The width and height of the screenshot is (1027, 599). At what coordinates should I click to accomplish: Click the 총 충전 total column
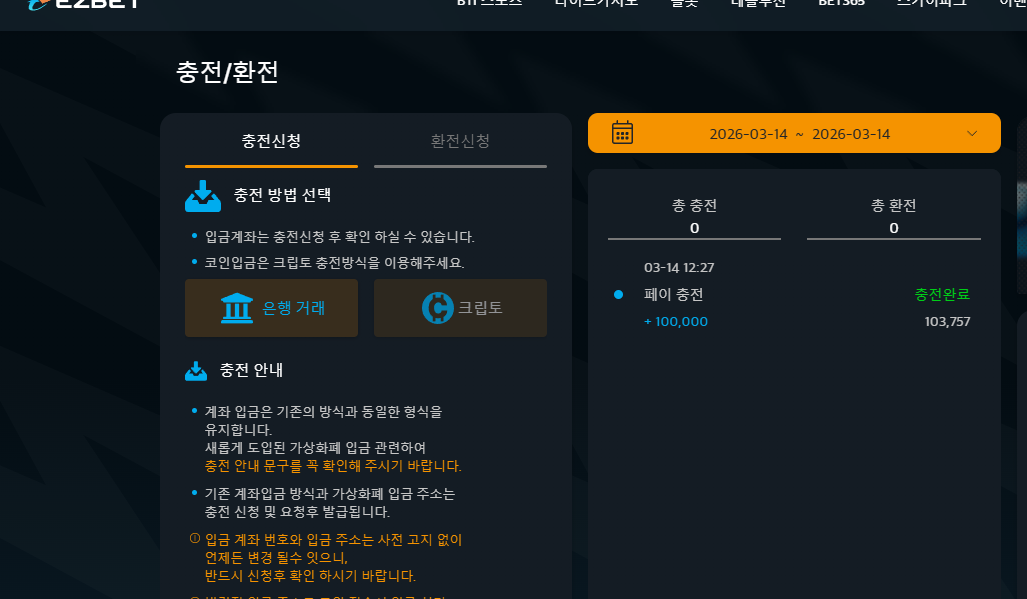pyautogui.click(x=694, y=217)
